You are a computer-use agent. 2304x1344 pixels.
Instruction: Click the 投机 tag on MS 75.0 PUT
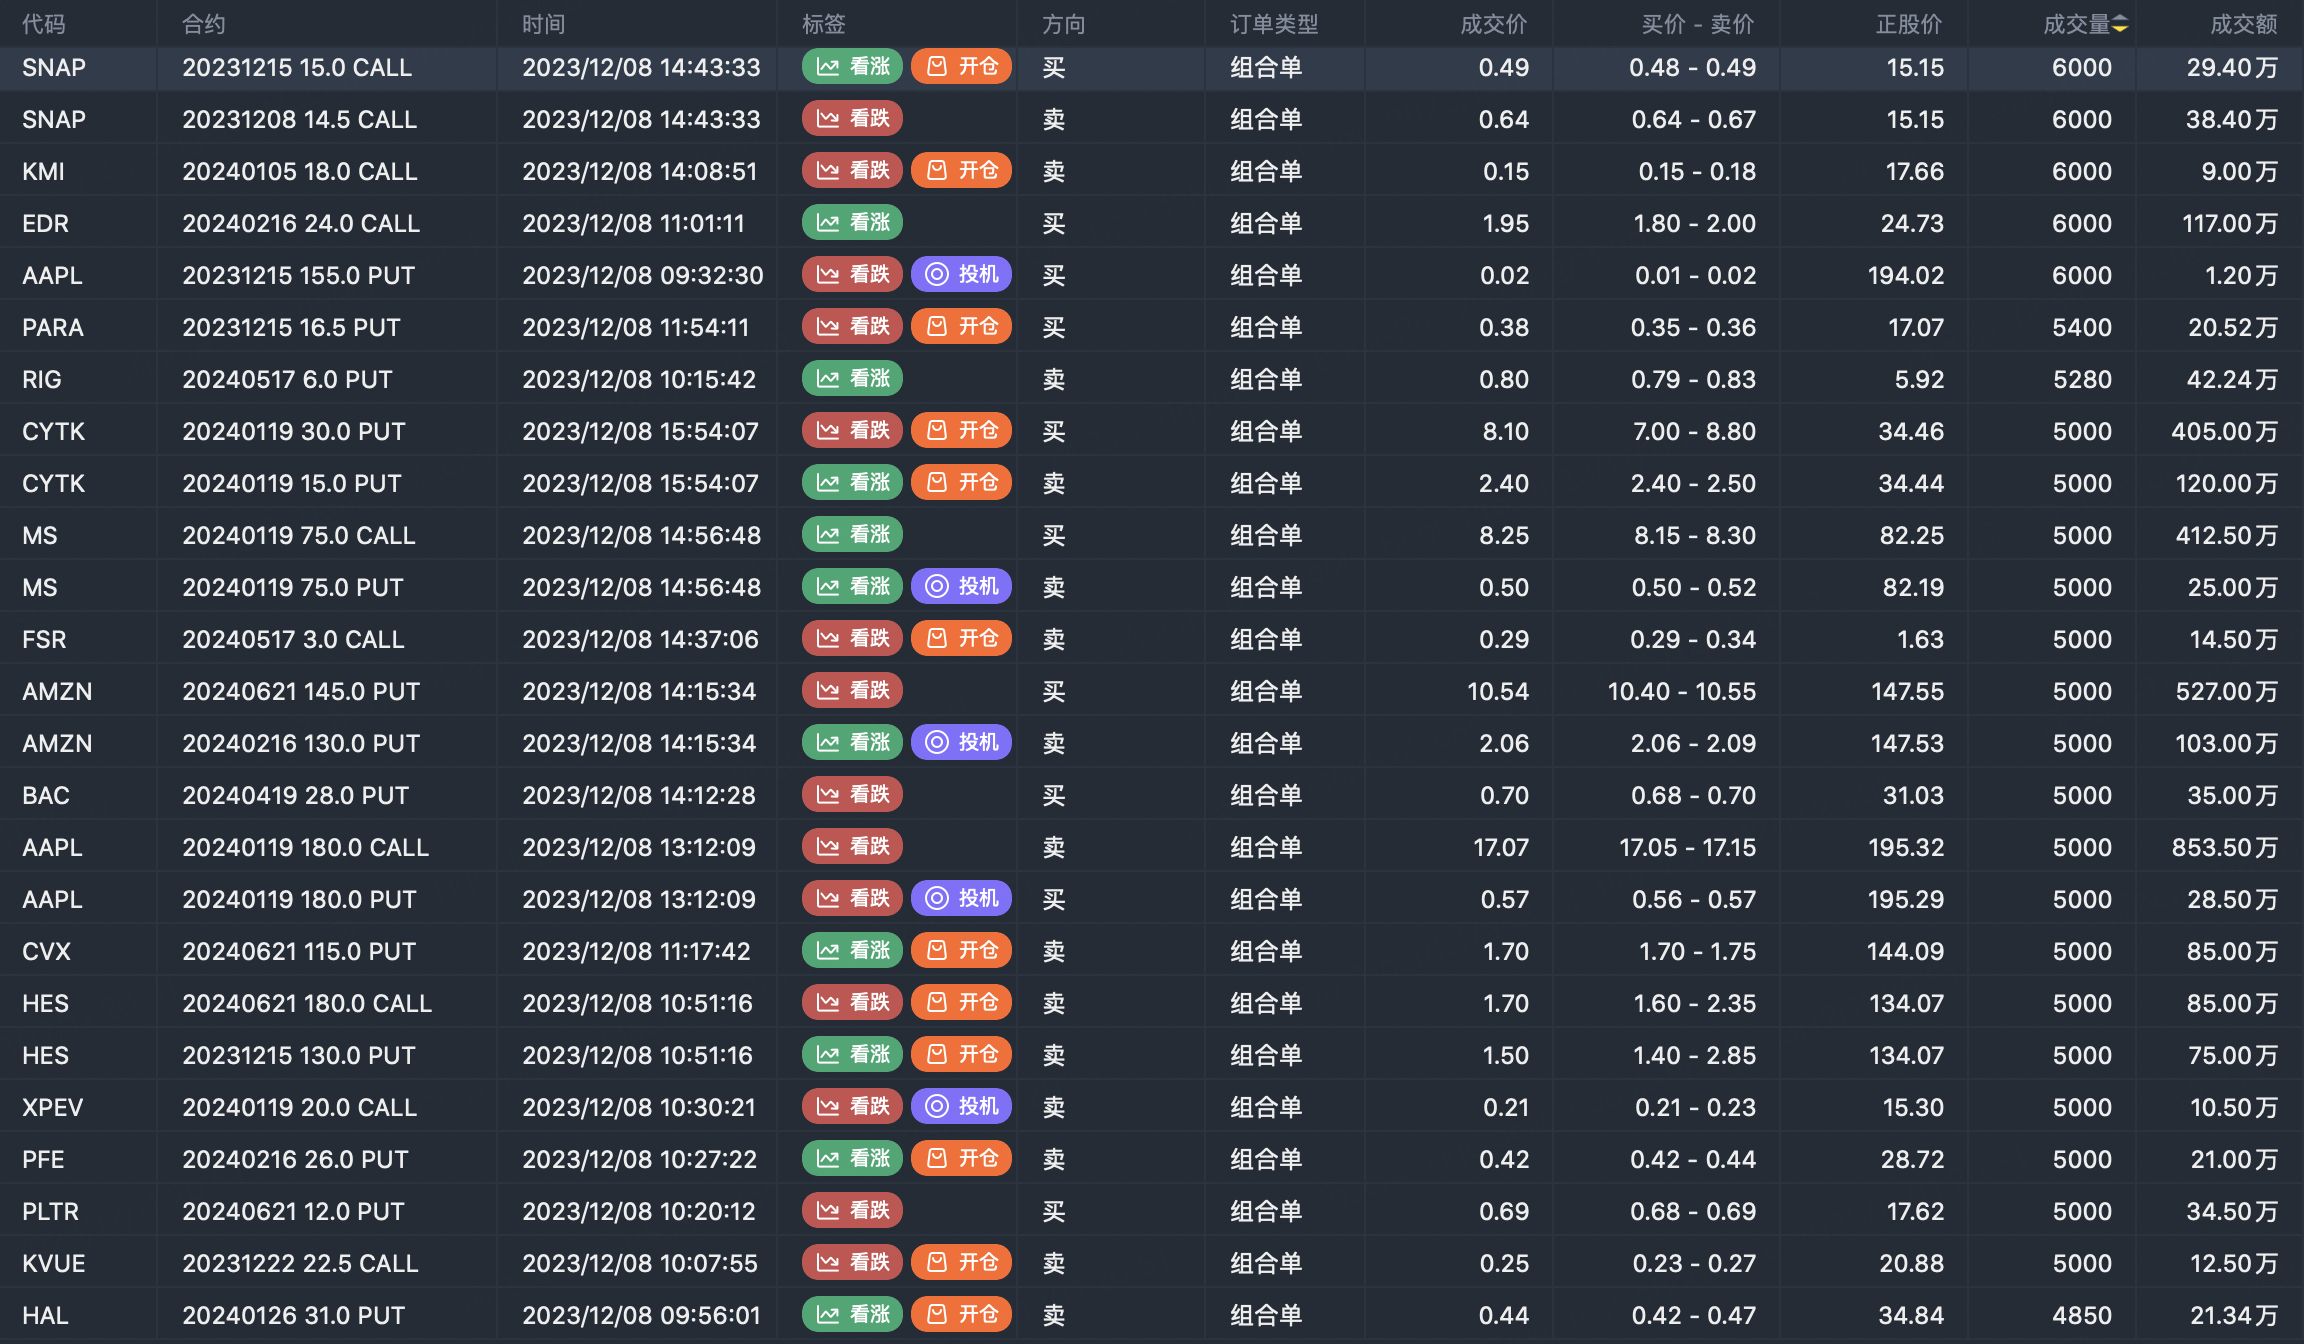pyautogui.click(x=961, y=587)
